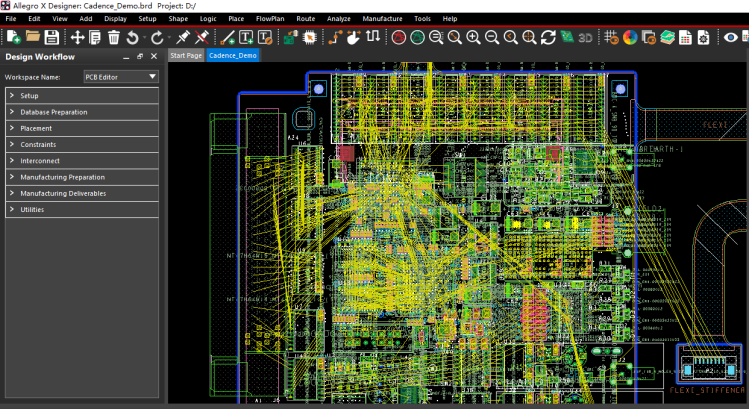Close the Design Workflow panel
Screen dimensions: 749x409
coord(154,56)
